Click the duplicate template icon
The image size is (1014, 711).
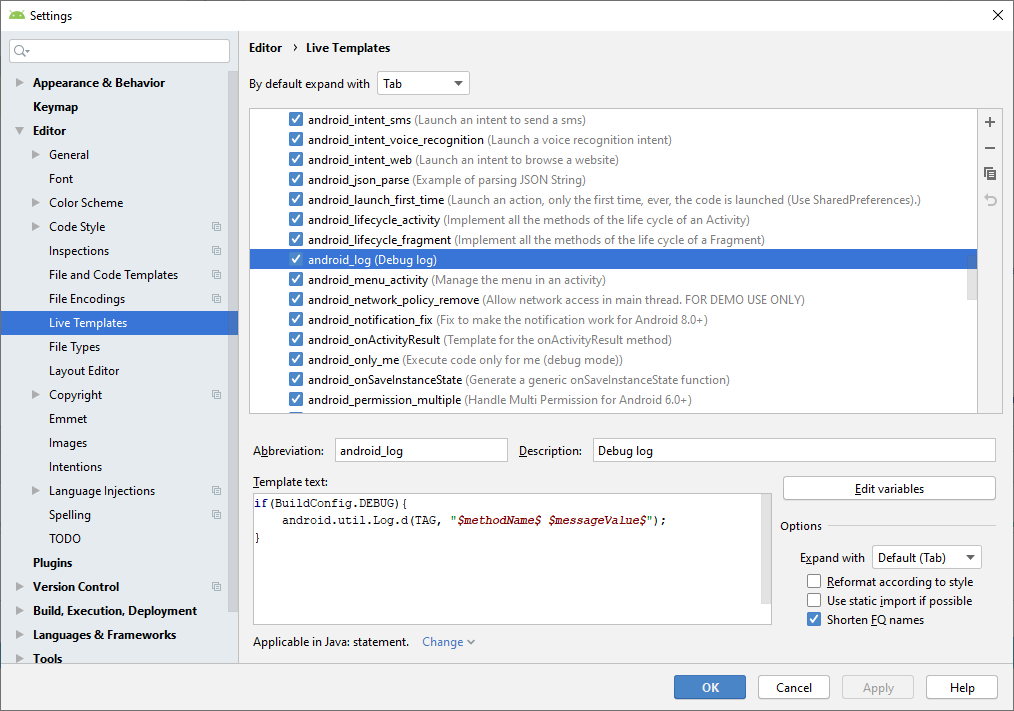[x=990, y=174]
